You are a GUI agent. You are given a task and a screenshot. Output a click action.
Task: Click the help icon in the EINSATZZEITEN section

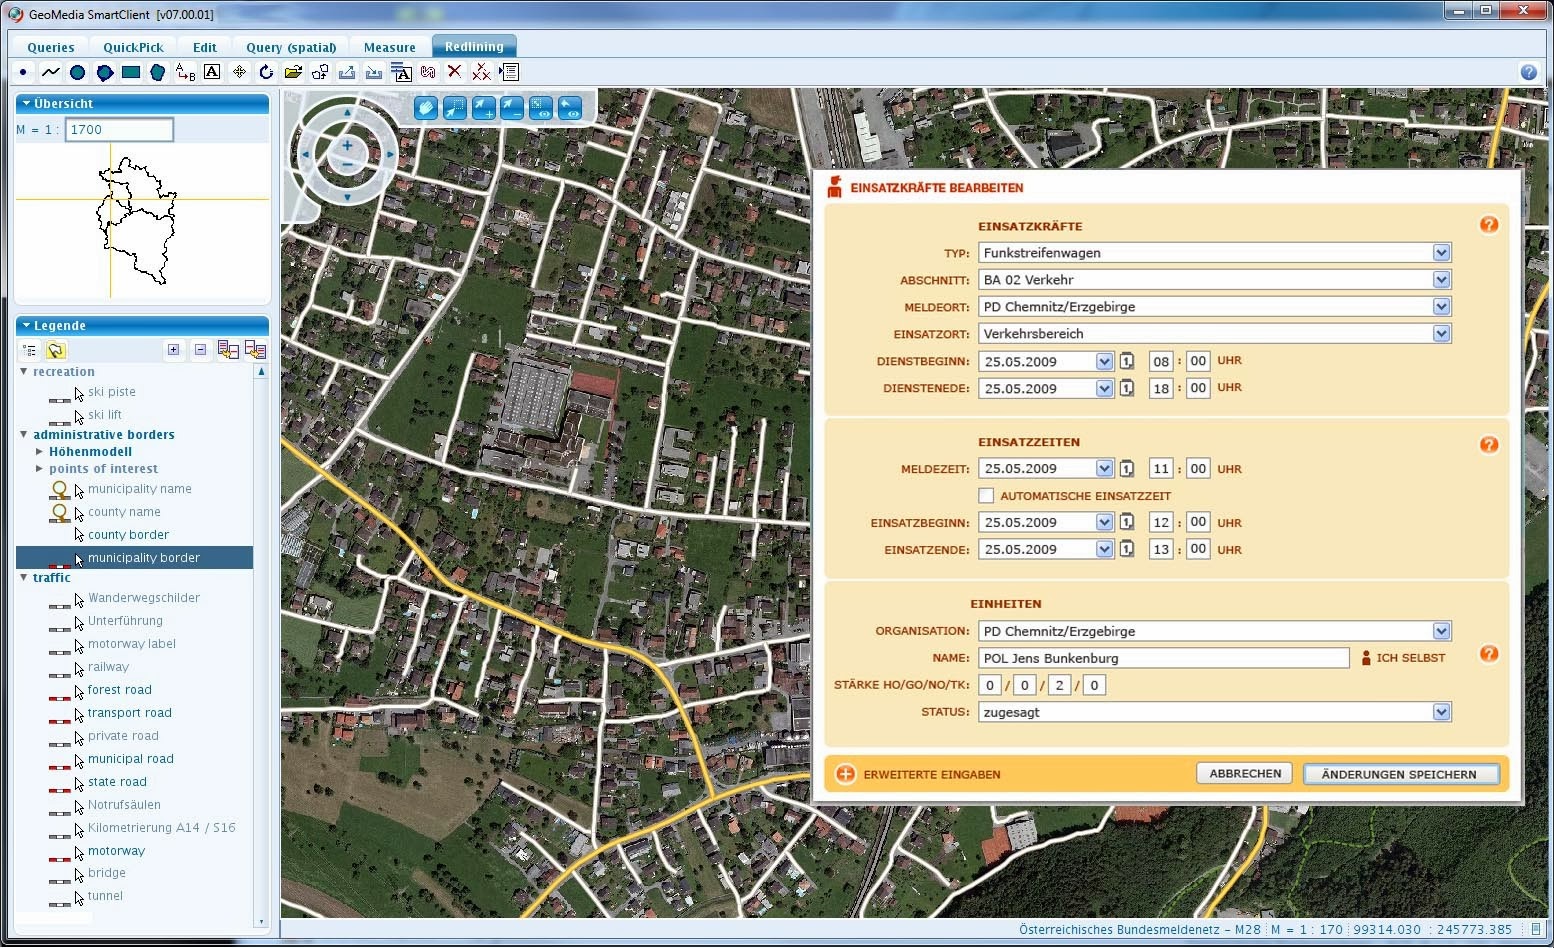1489,444
